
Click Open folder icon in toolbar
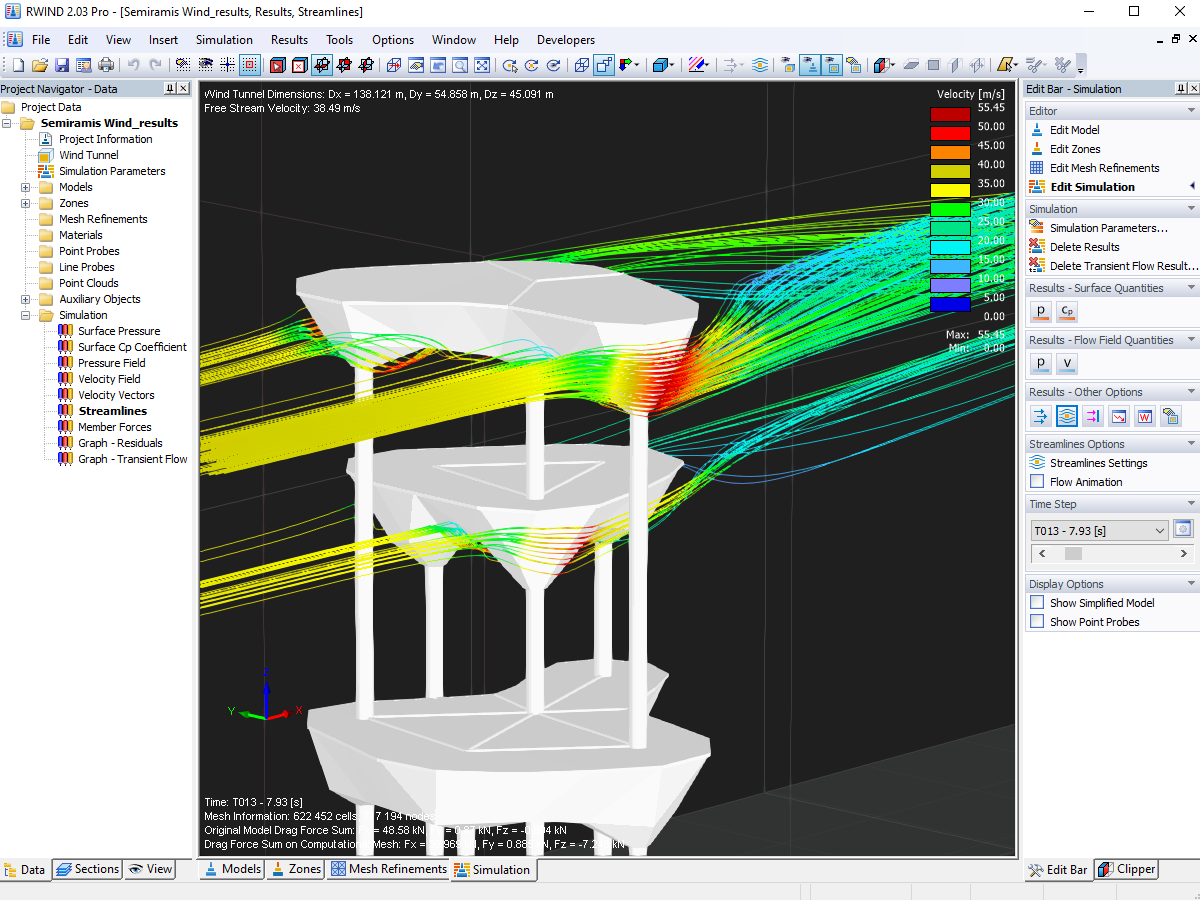point(40,65)
